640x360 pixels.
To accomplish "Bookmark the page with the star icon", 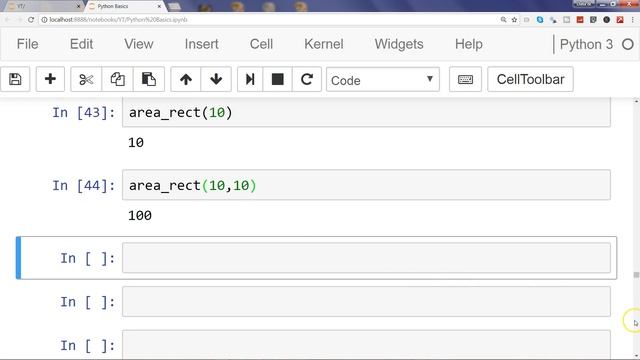I will coord(514,20).
